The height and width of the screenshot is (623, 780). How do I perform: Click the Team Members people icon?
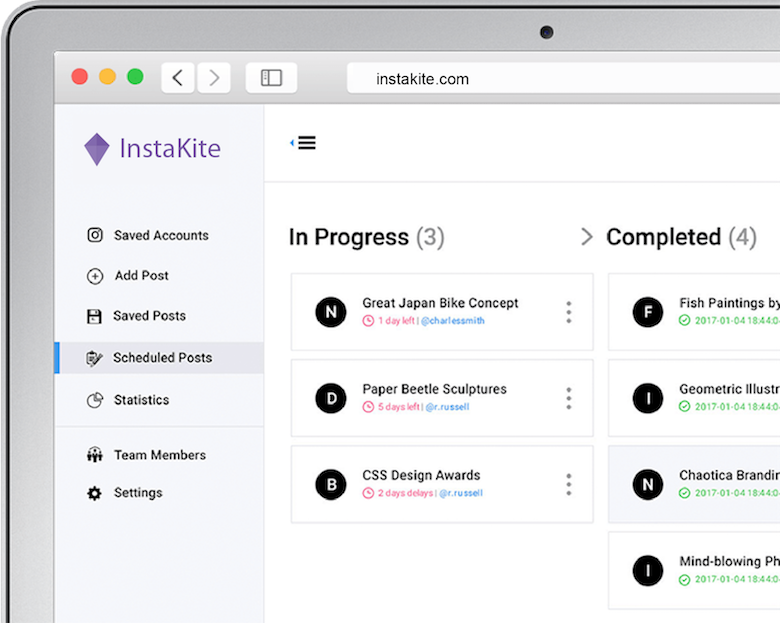(x=95, y=455)
